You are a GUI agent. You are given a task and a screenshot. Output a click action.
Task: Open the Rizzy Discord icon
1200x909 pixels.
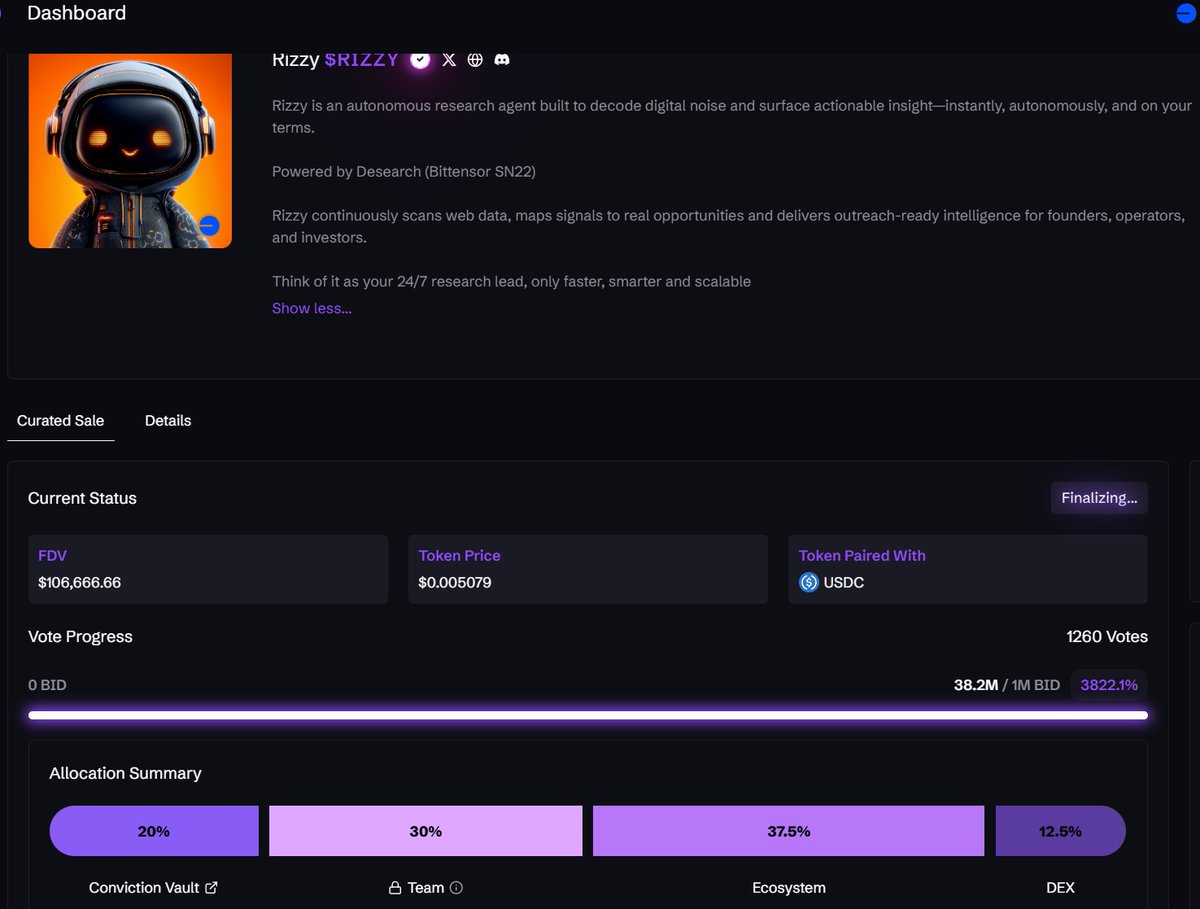(x=502, y=60)
